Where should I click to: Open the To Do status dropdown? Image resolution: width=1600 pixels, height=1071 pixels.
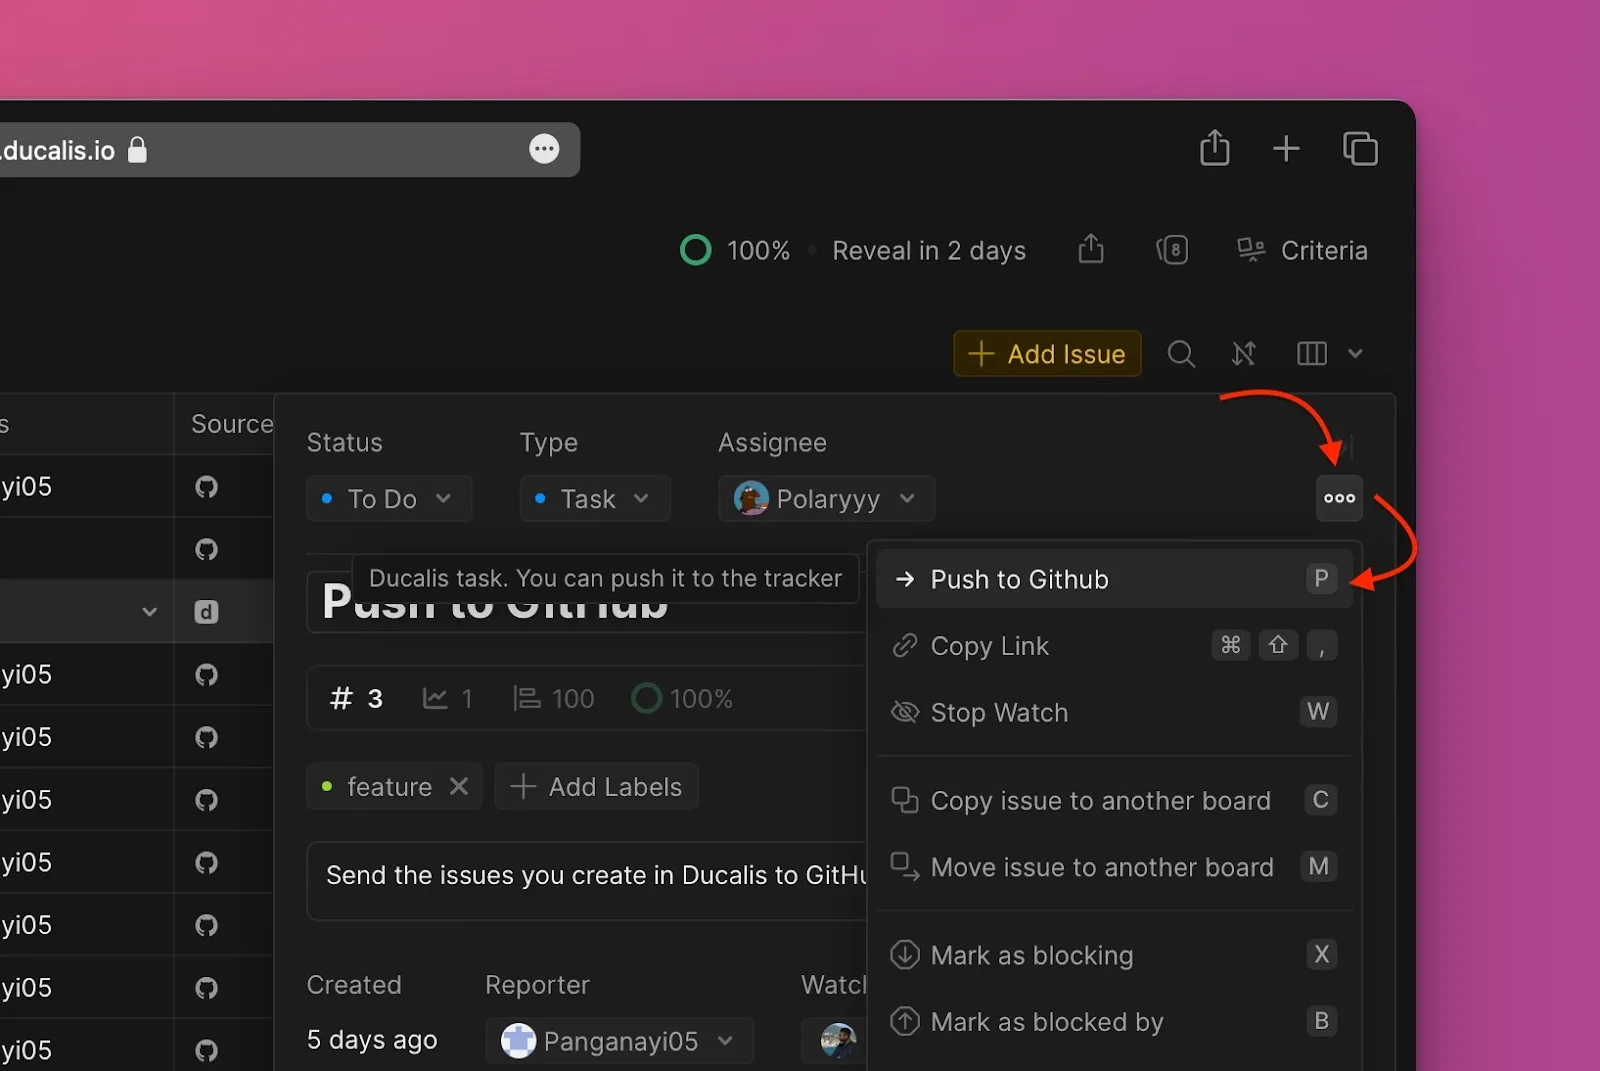coord(388,498)
